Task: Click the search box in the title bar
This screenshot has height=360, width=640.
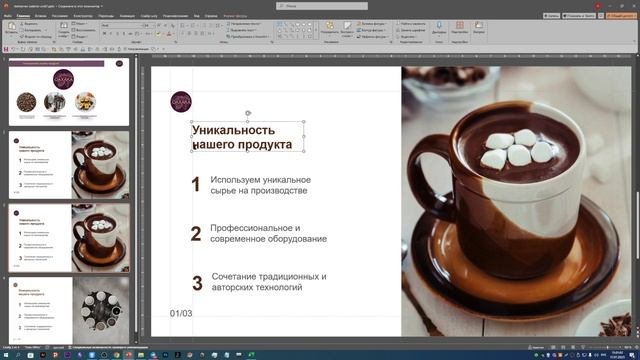Action: [322, 6]
